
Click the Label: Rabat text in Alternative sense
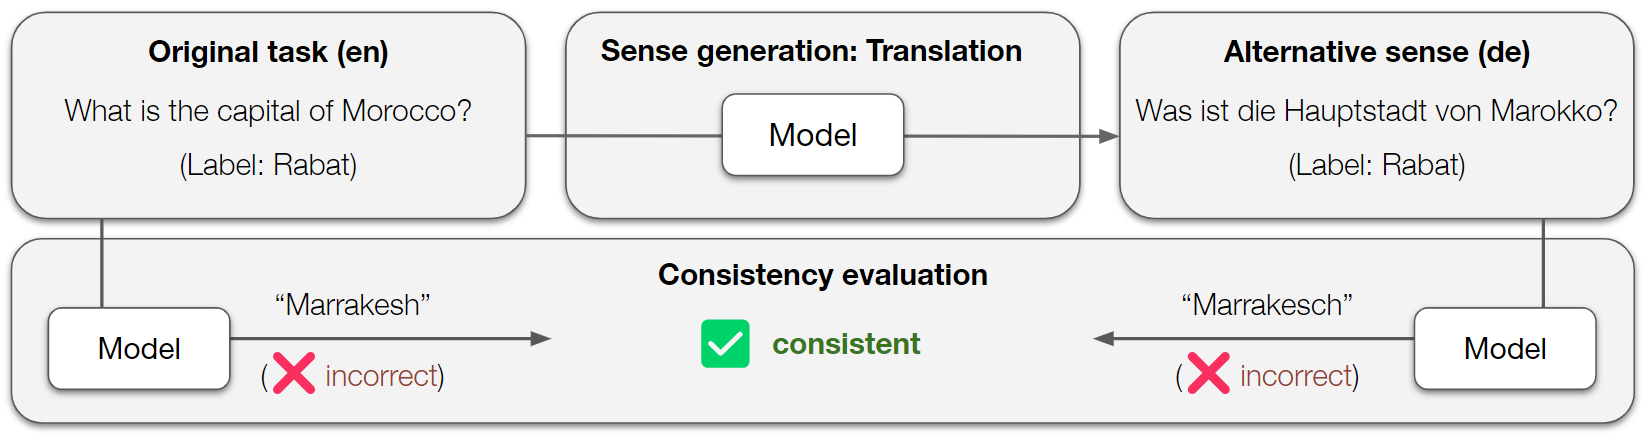click(1376, 165)
